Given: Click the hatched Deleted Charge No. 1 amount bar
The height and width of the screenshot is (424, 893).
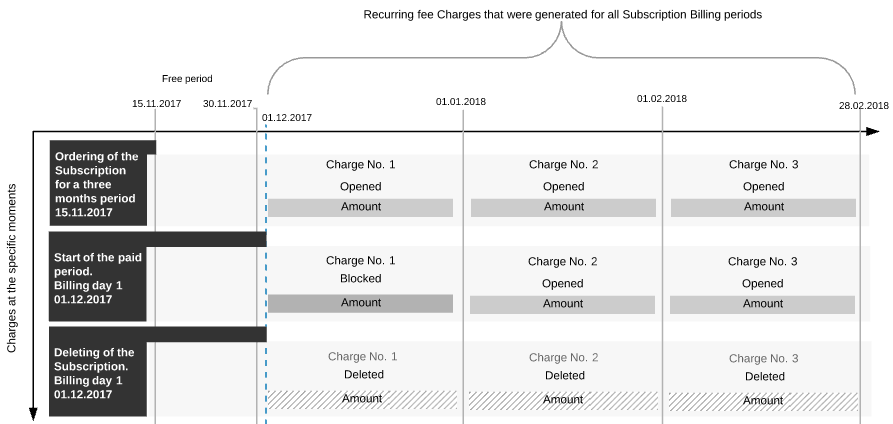Looking at the screenshot, I should point(362,400).
